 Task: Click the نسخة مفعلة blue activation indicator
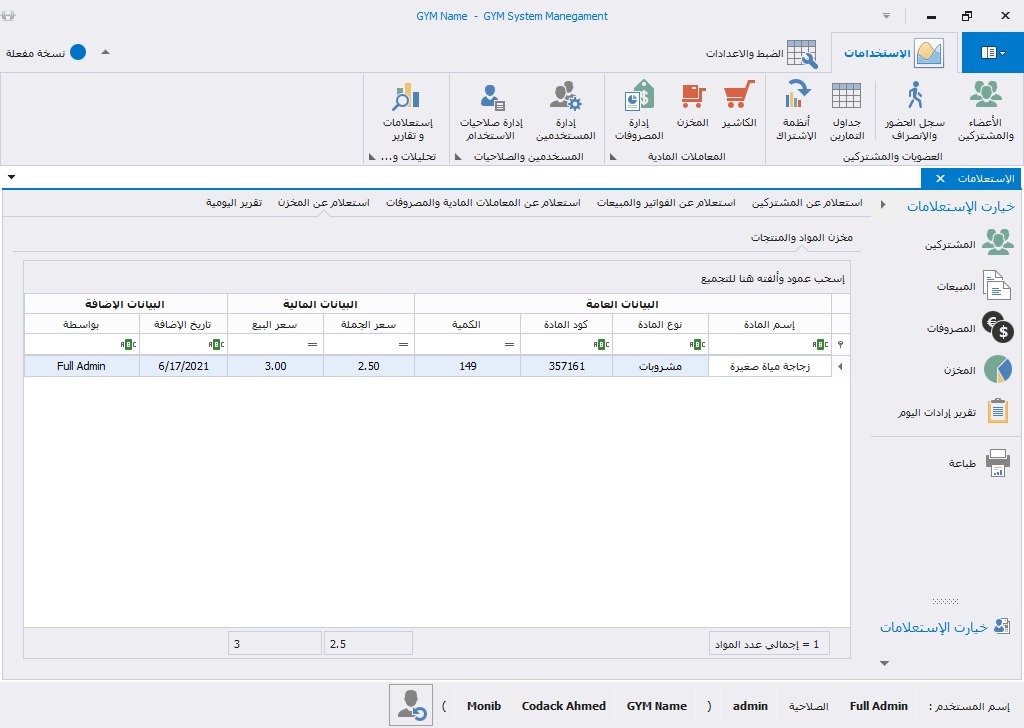coord(78,53)
